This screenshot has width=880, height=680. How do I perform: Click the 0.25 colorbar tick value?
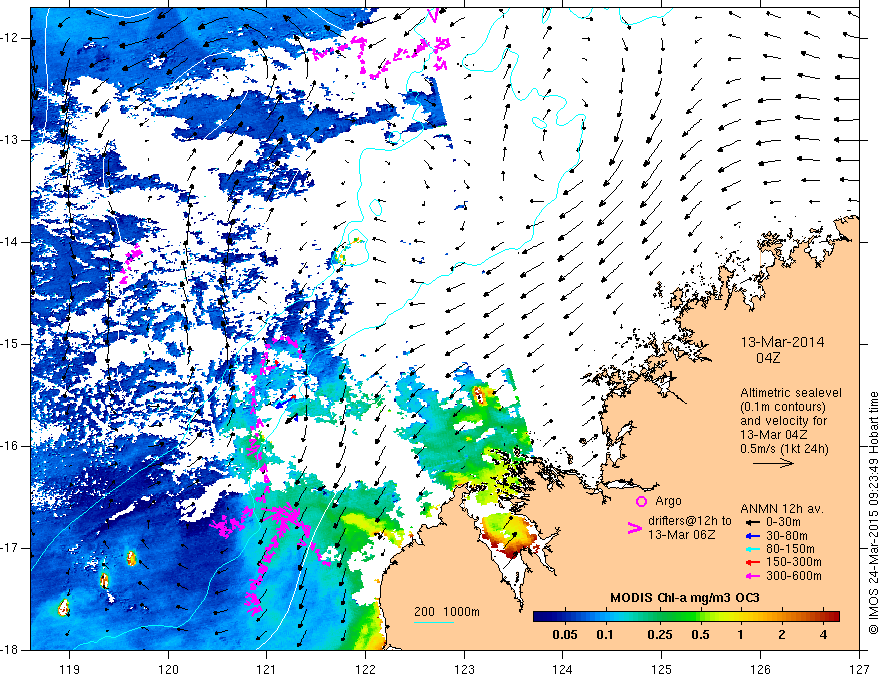pyautogui.click(x=659, y=635)
